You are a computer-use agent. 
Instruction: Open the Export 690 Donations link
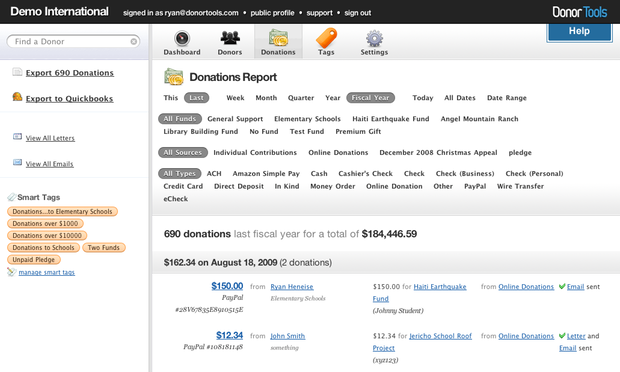pyautogui.click(x=70, y=73)
